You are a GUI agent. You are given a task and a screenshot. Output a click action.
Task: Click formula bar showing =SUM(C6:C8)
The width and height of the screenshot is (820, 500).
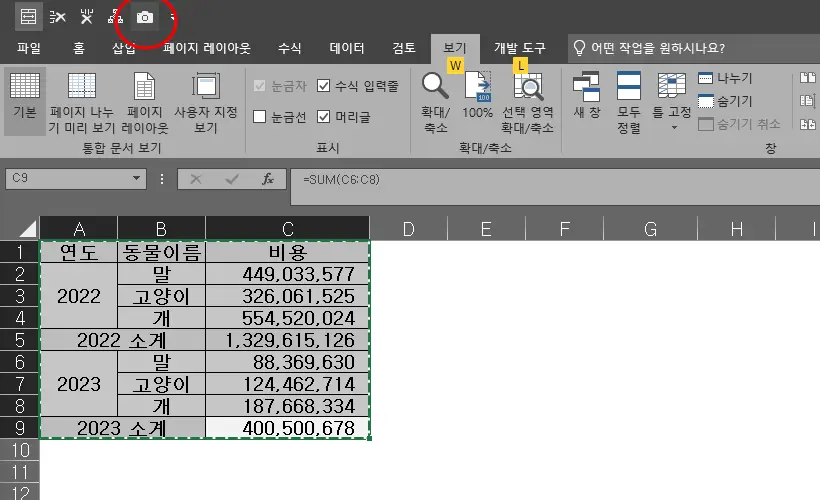coord(555,186)
